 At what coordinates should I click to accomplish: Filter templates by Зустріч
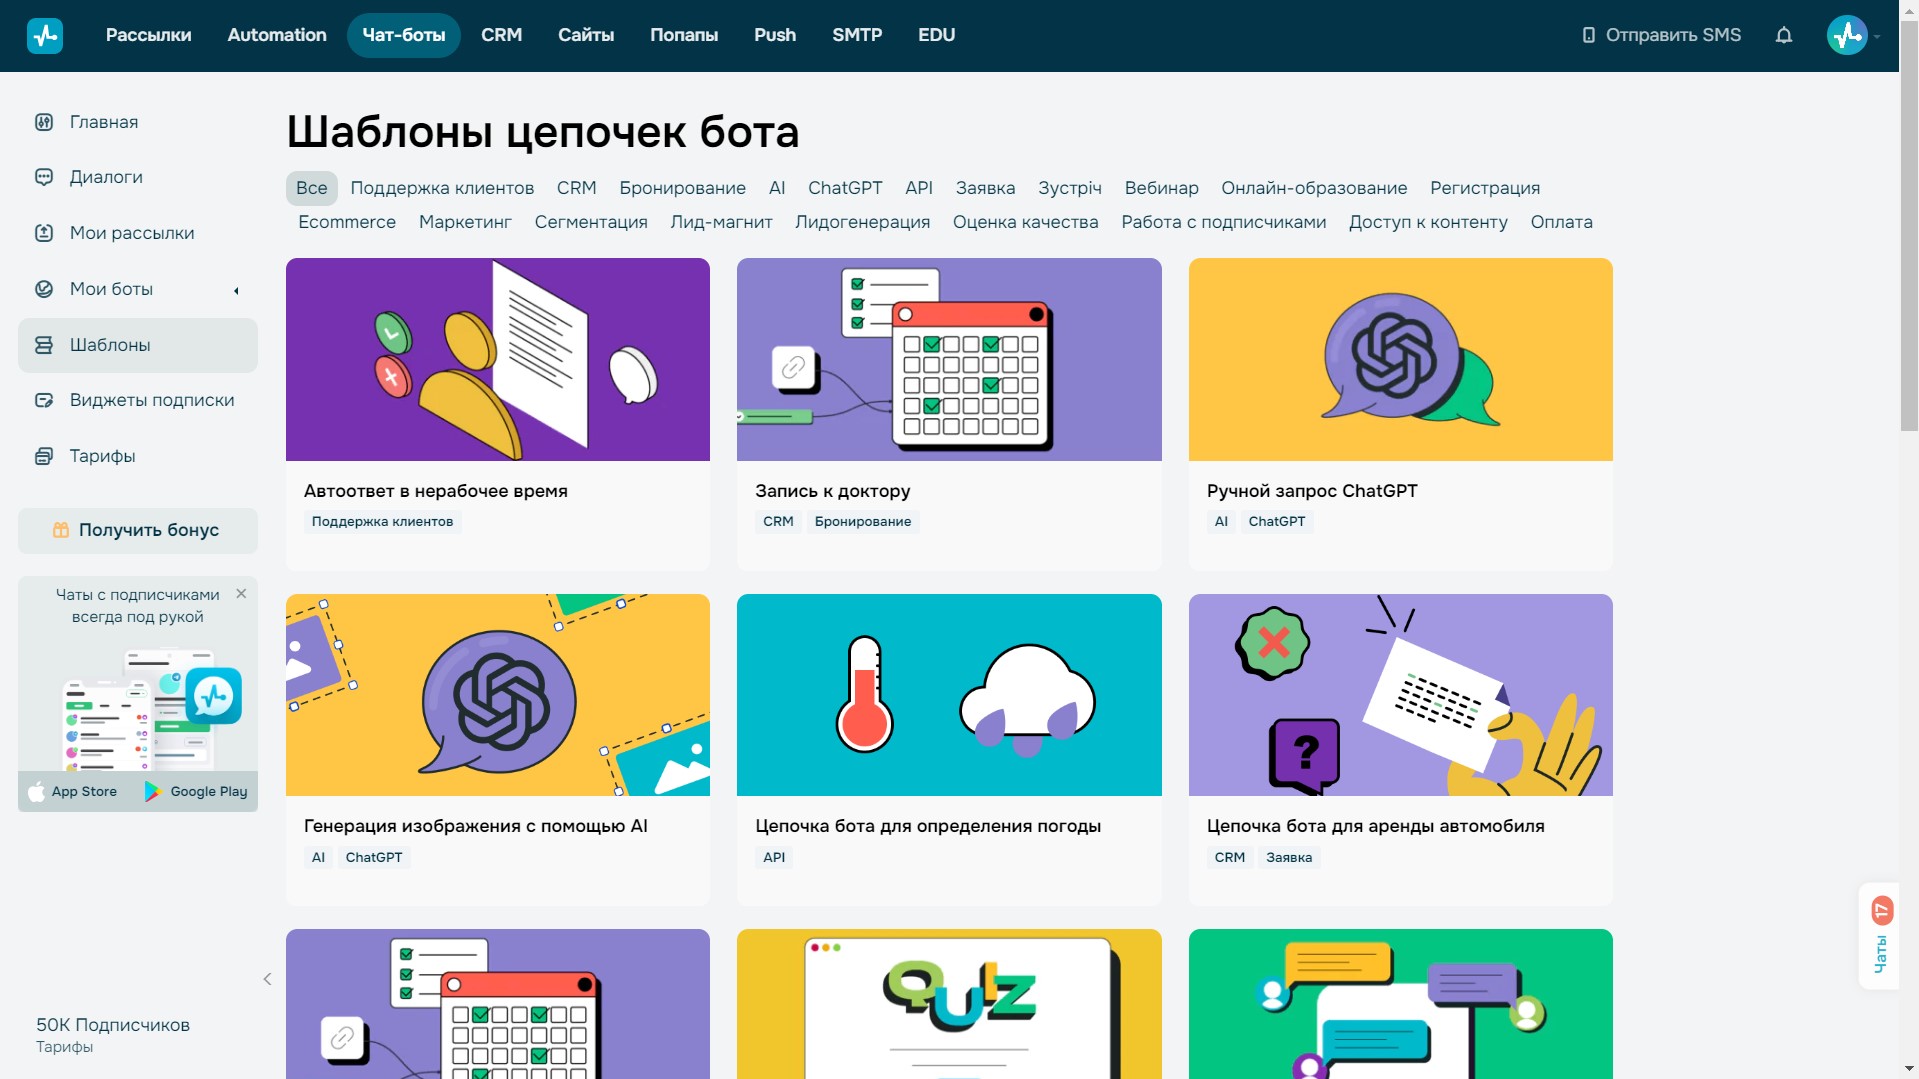click(x=1070, y=188)
